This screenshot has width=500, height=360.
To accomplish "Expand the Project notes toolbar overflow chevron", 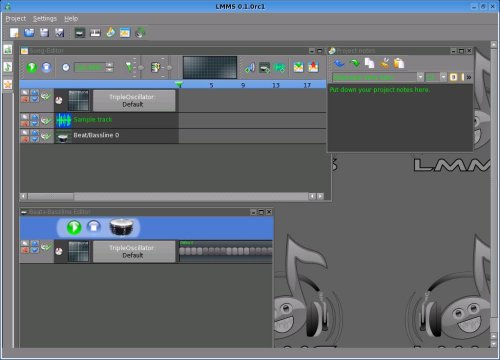I will coord(469,77).
